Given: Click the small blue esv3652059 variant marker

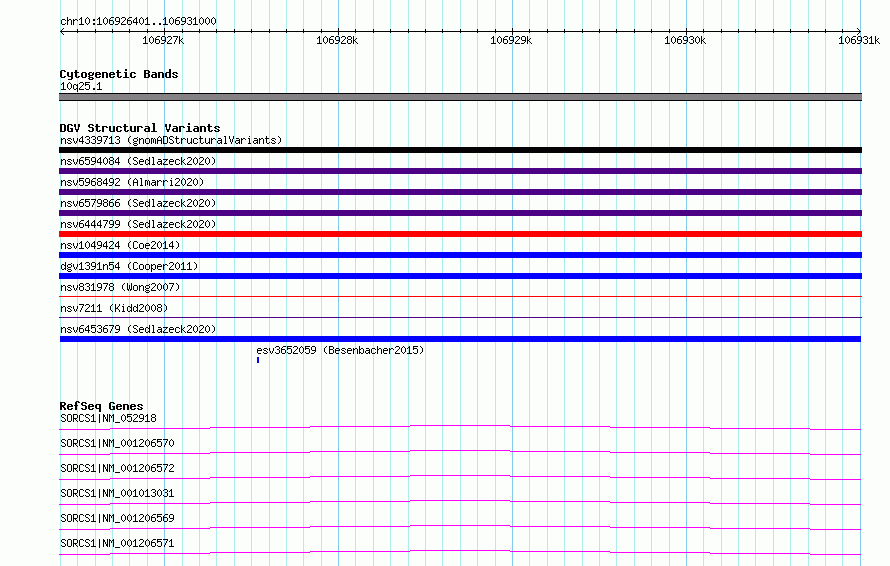Looking at the screenshot, I should click(258, 360).
